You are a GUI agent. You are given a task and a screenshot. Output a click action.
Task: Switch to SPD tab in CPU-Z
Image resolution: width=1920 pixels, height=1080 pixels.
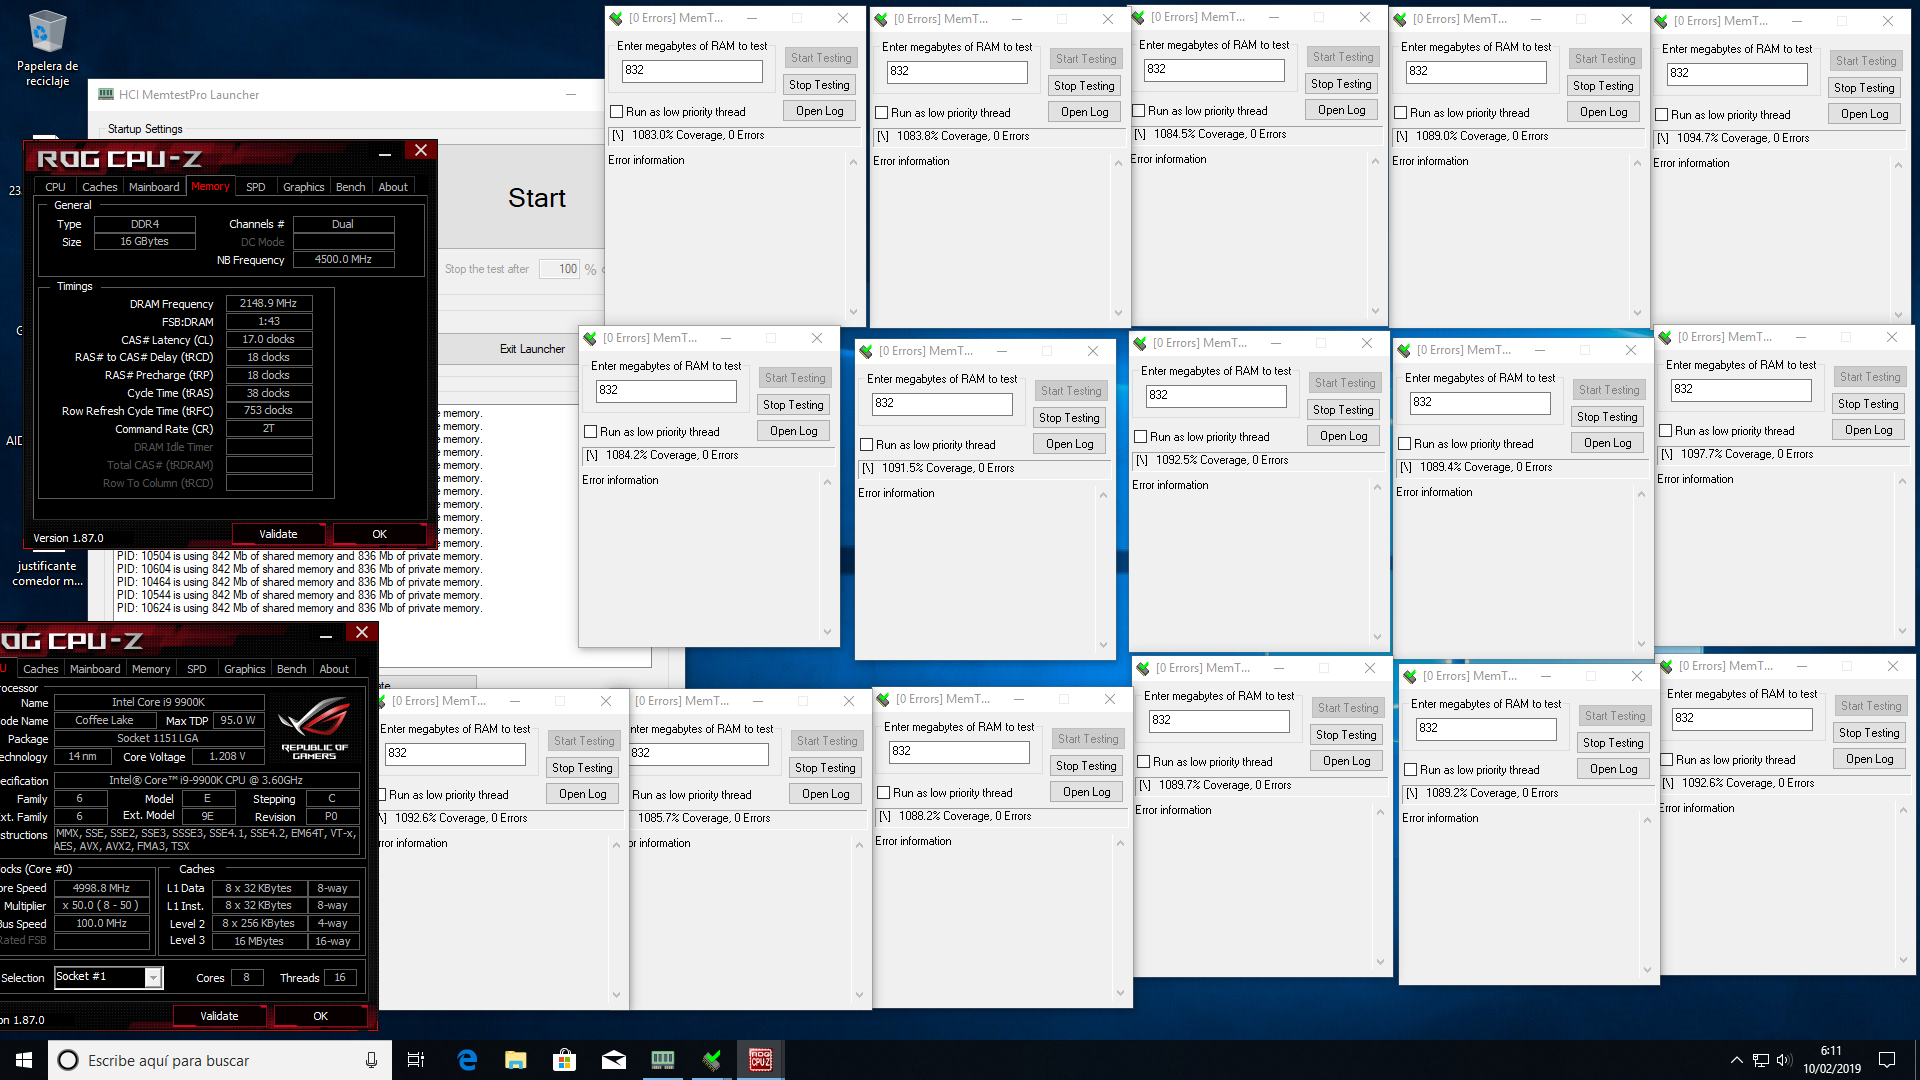coord(256,187)
